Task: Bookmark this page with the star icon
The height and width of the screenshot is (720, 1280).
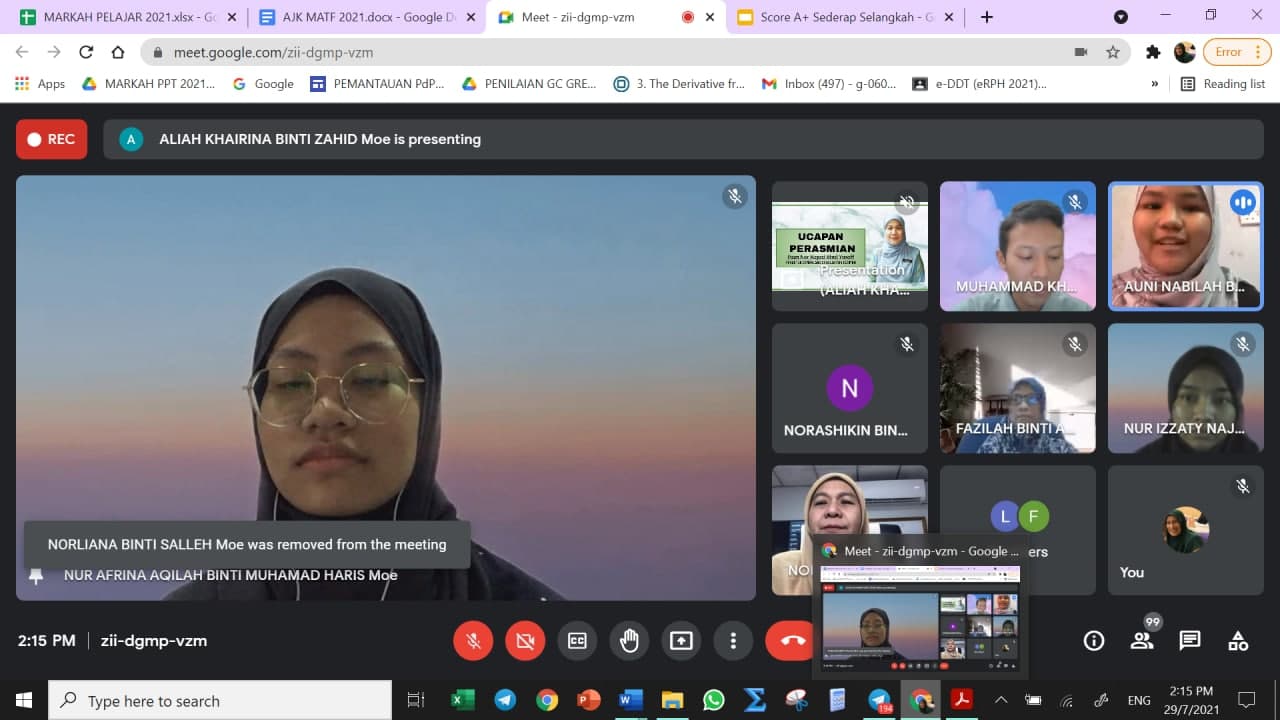Action: [1112, 52]
